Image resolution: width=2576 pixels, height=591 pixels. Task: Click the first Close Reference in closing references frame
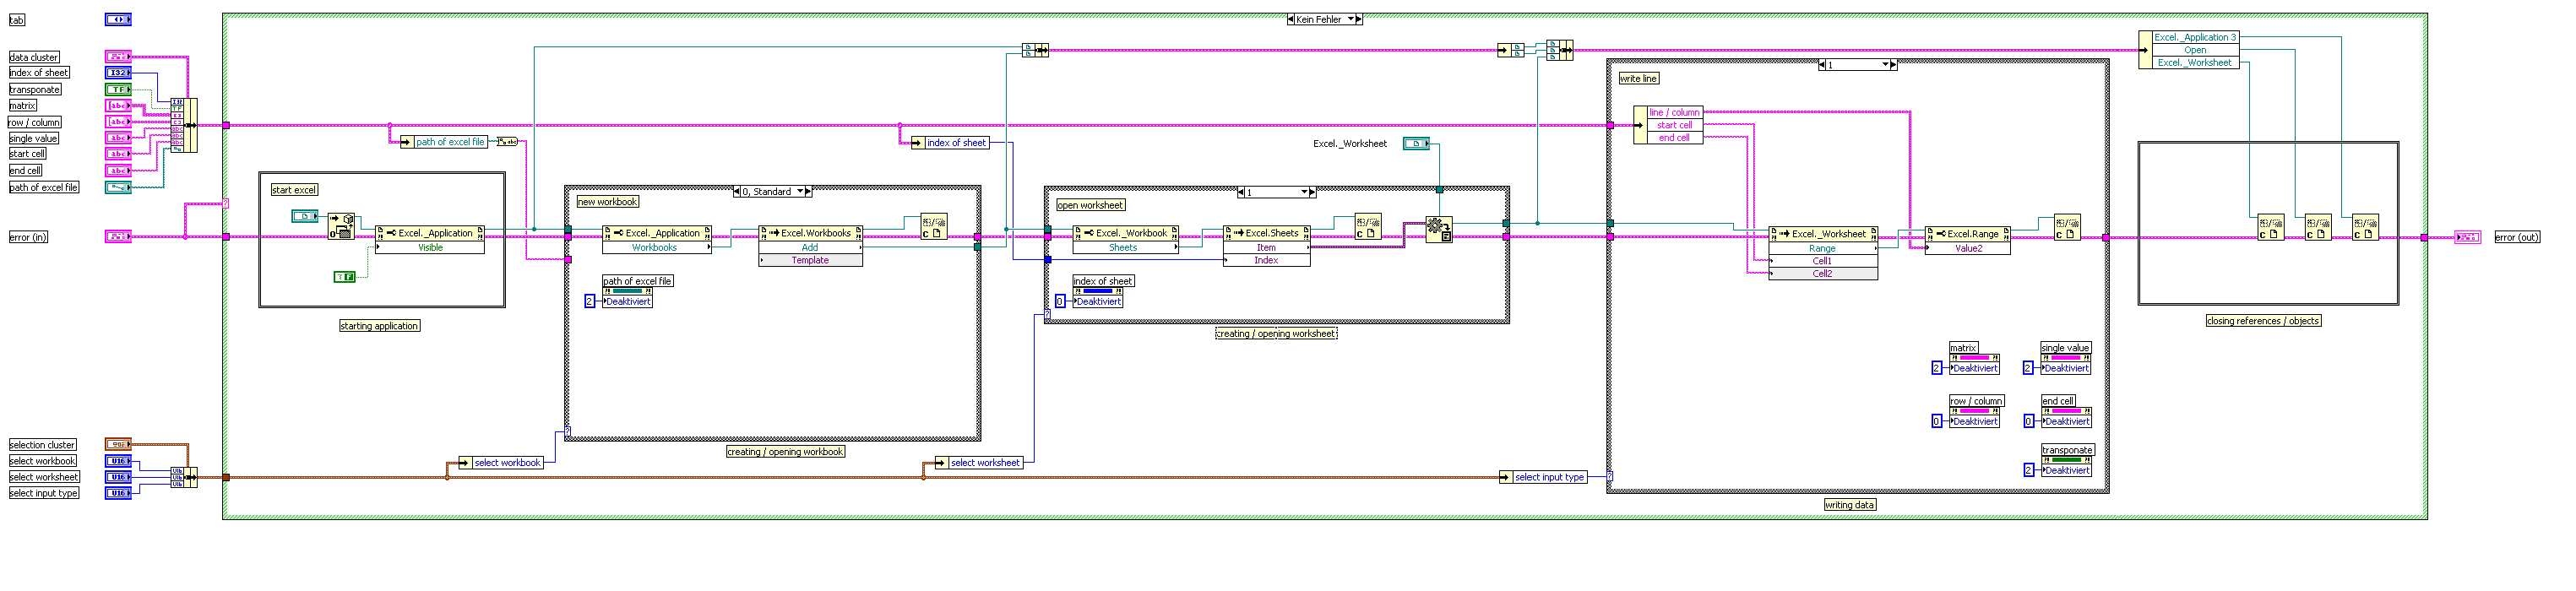click(x=2271, y=228)
